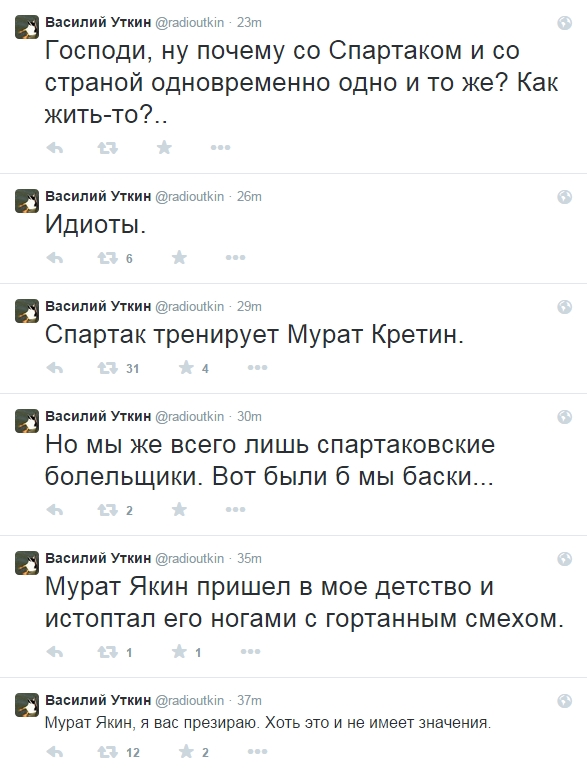Open the @radioutkin handle in 26m tweet
This screenshot has height=773, width=587.
tap(190, 196)
